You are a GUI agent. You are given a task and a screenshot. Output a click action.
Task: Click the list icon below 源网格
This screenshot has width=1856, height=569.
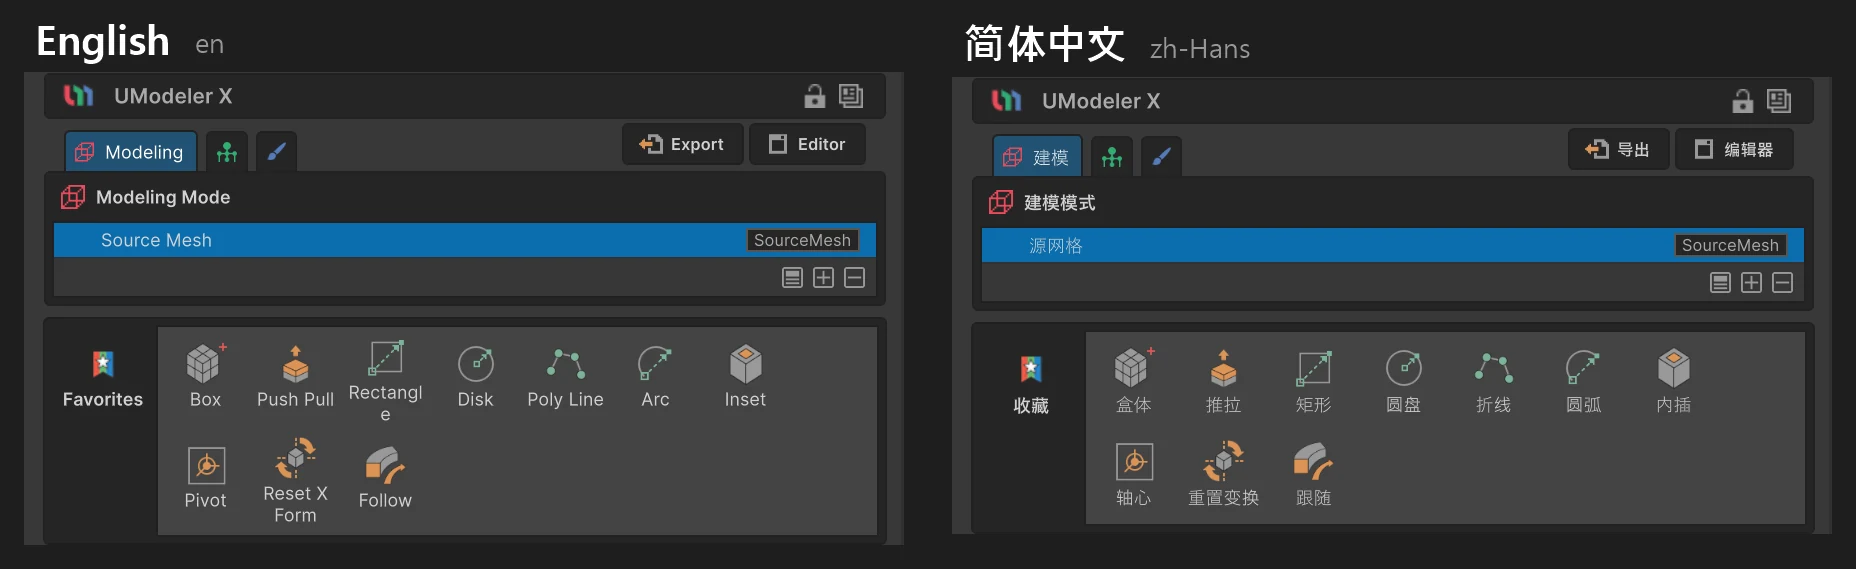pyautogui.click(x=1720, y=283)
